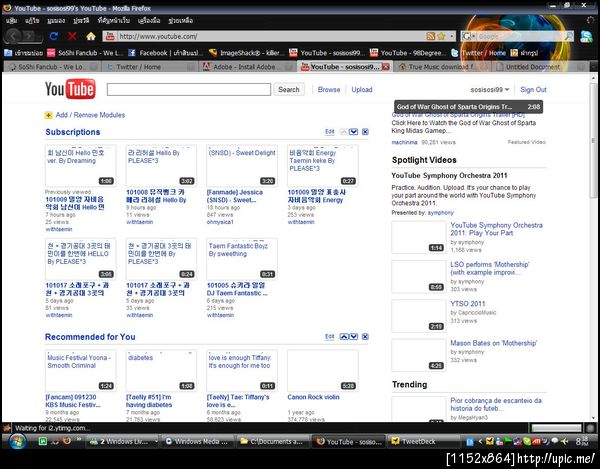Open the address bar history dropdown arrow
The image size is (600, 469).
(452, 36)
